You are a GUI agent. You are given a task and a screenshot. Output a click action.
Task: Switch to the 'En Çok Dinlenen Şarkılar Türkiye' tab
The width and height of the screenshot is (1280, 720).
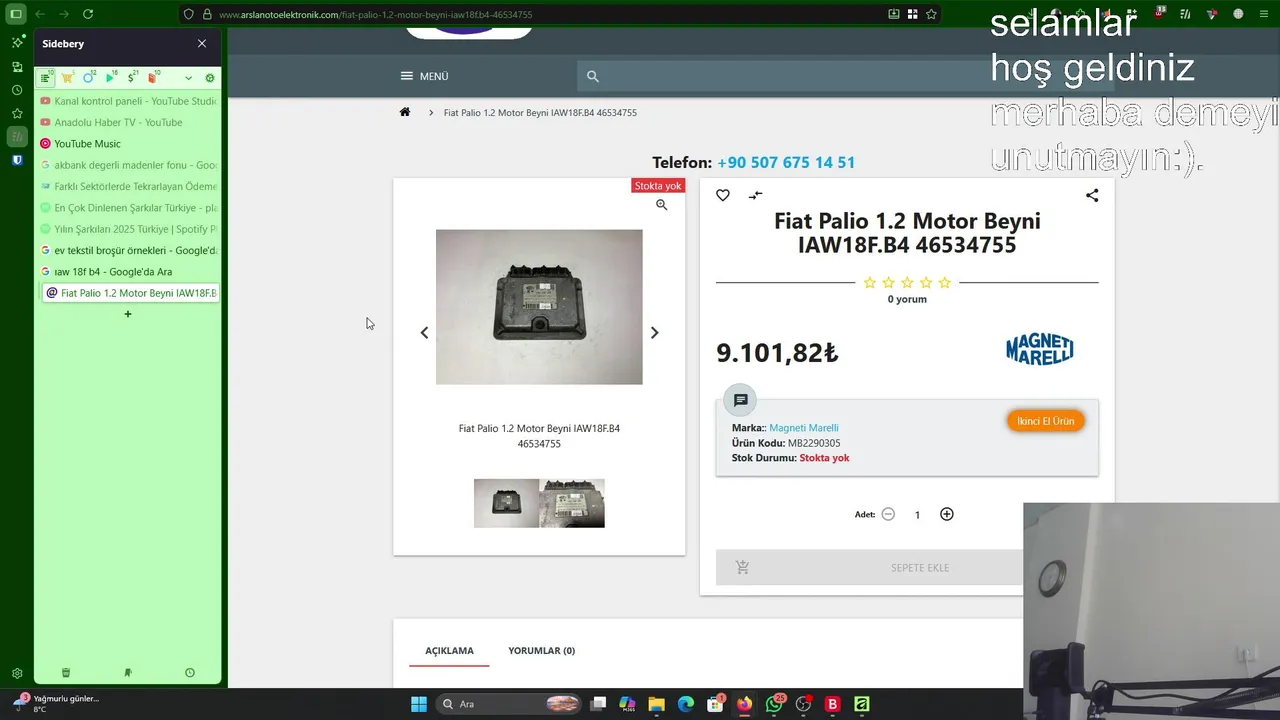(x=127, y=208)
